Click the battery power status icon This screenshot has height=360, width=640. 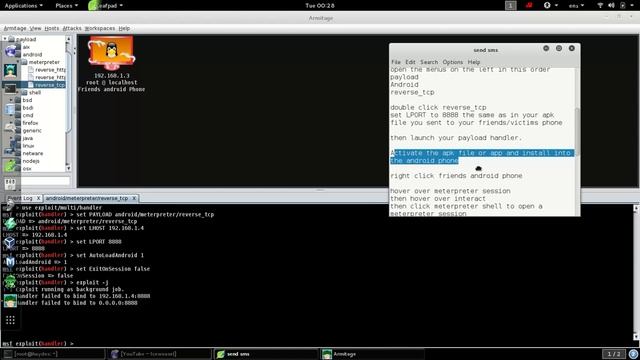click(622, 5)
